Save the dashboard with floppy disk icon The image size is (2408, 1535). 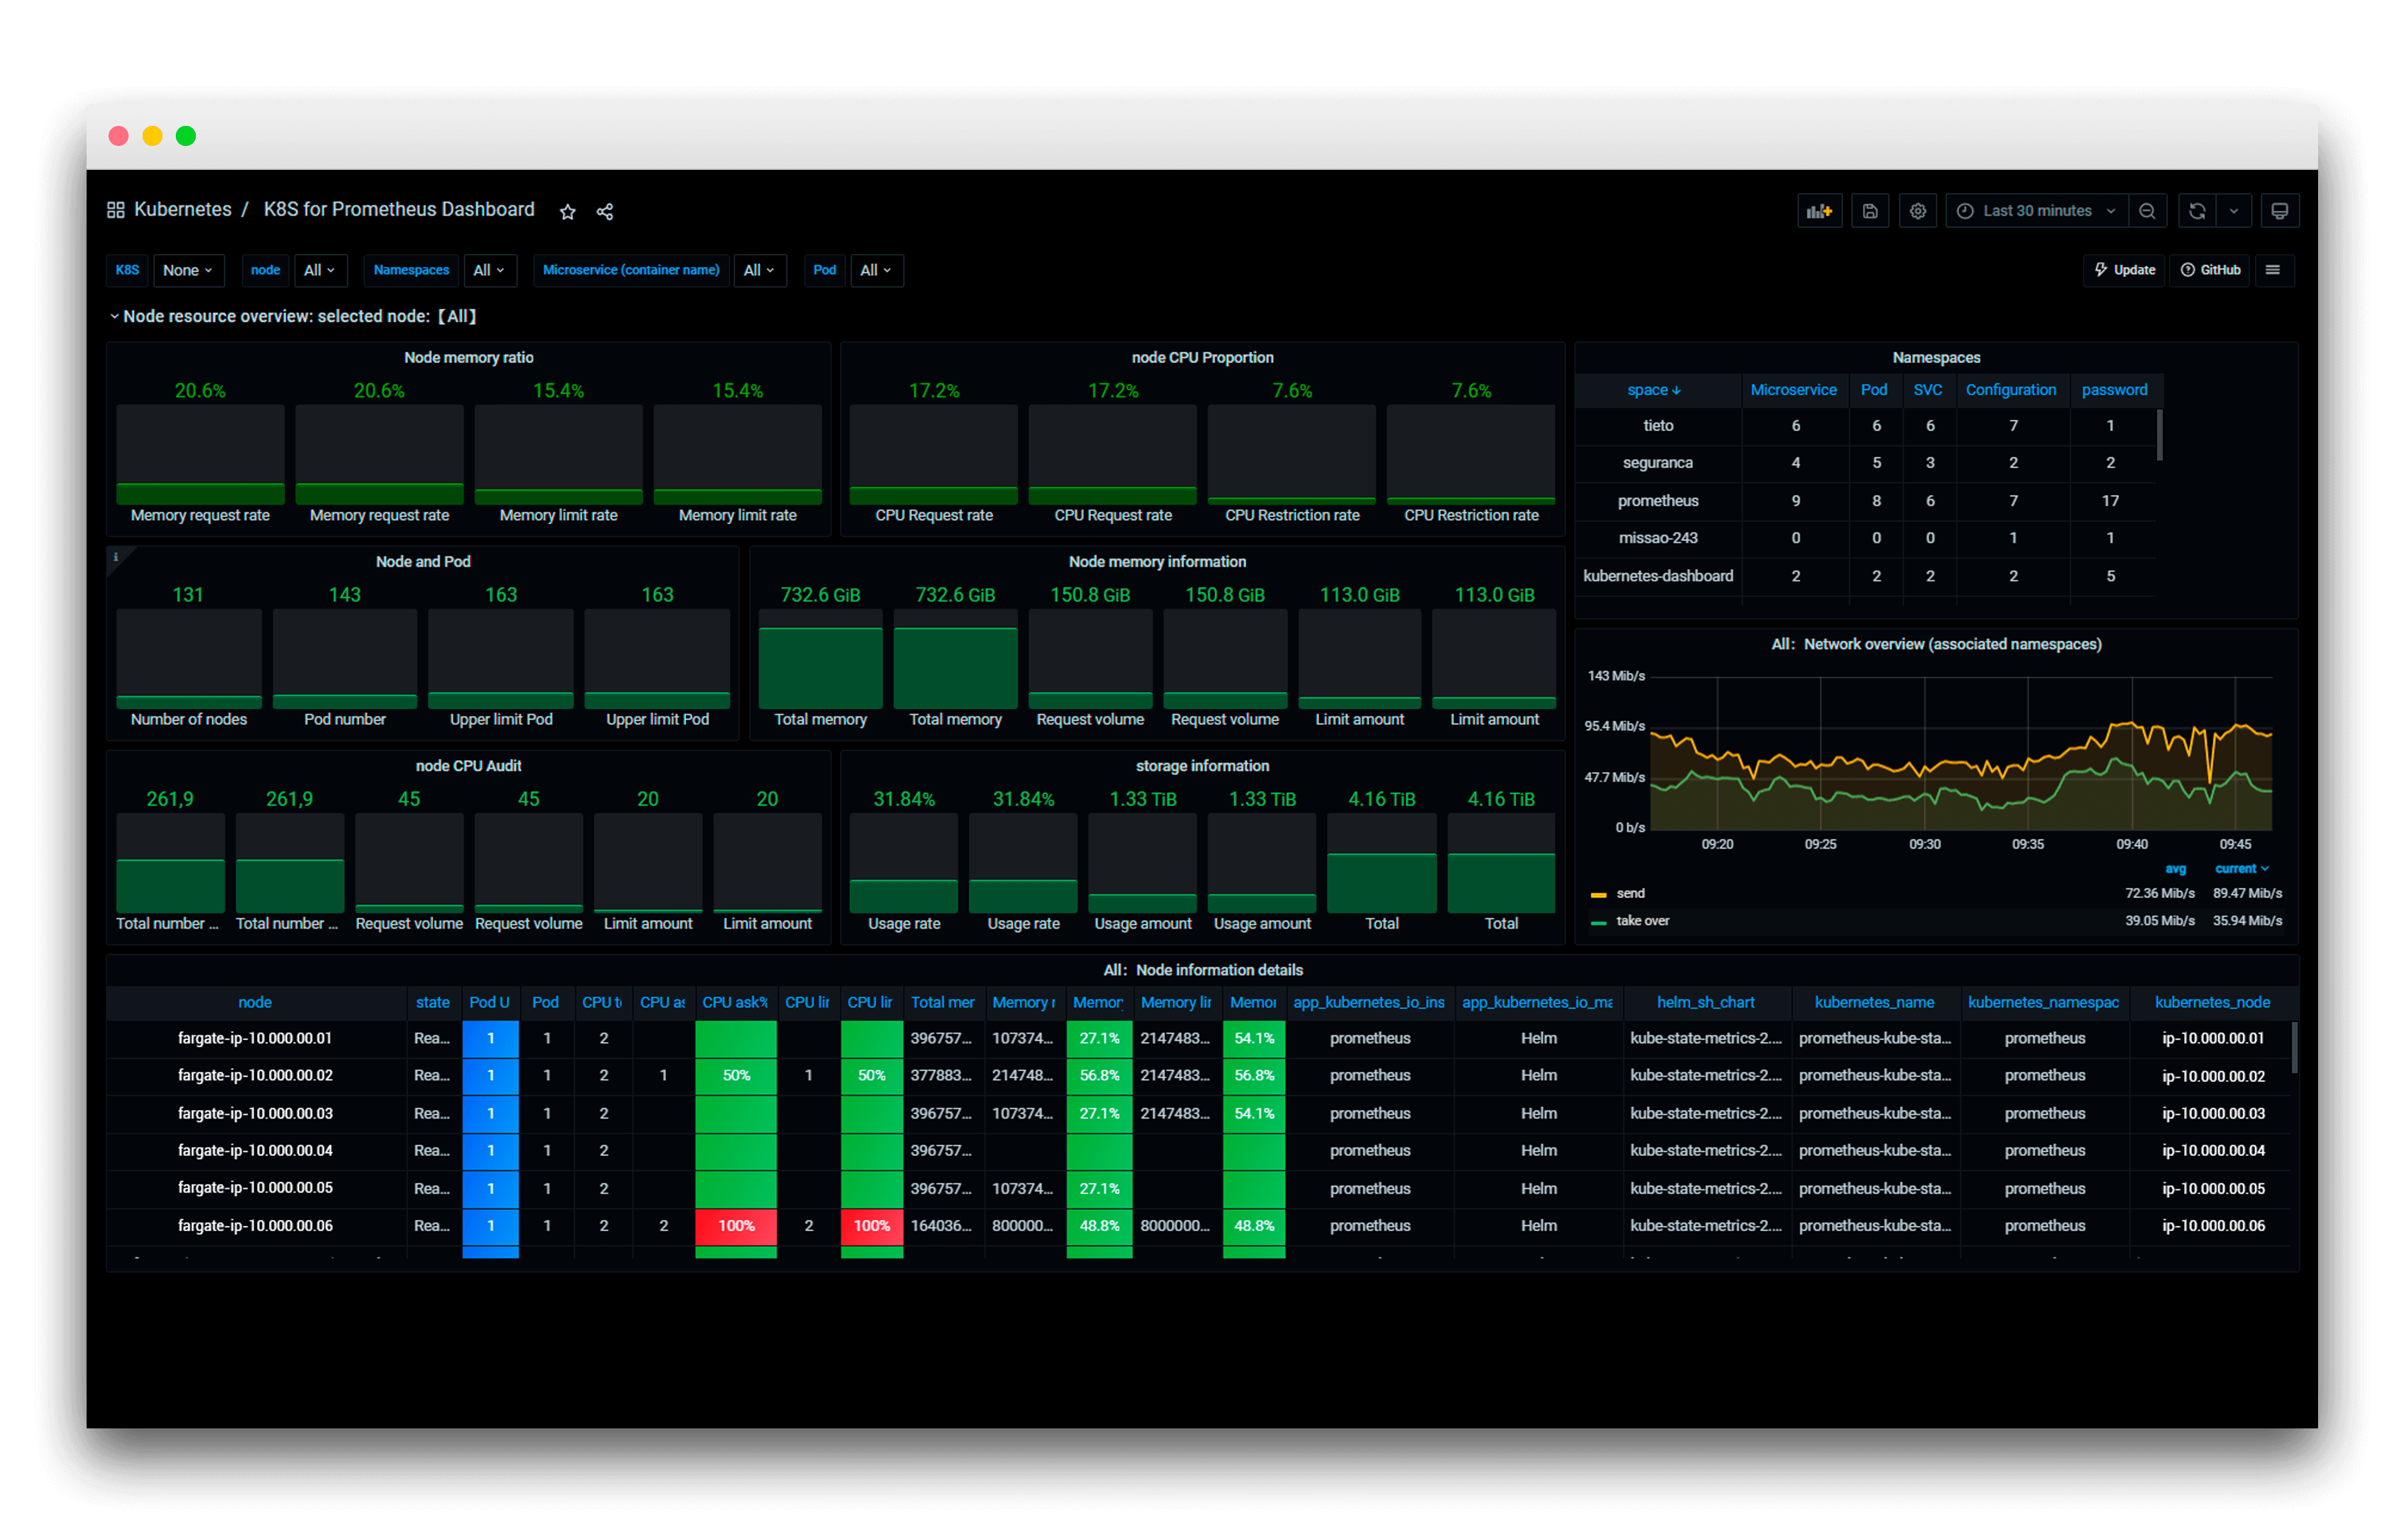tap(1870, 211)
